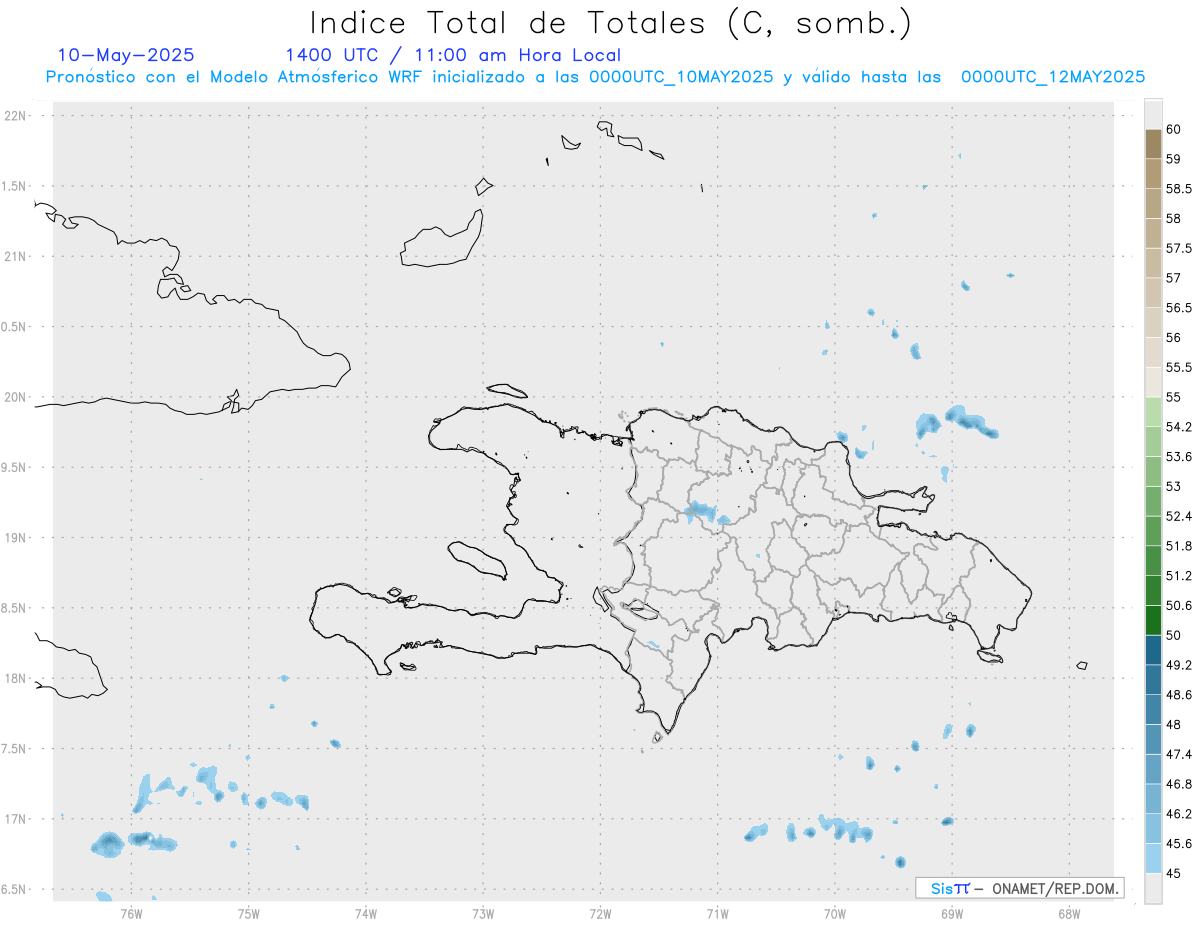Click the "59" colorbar value
The image size is (1200, 927).
pos(1173,159)
